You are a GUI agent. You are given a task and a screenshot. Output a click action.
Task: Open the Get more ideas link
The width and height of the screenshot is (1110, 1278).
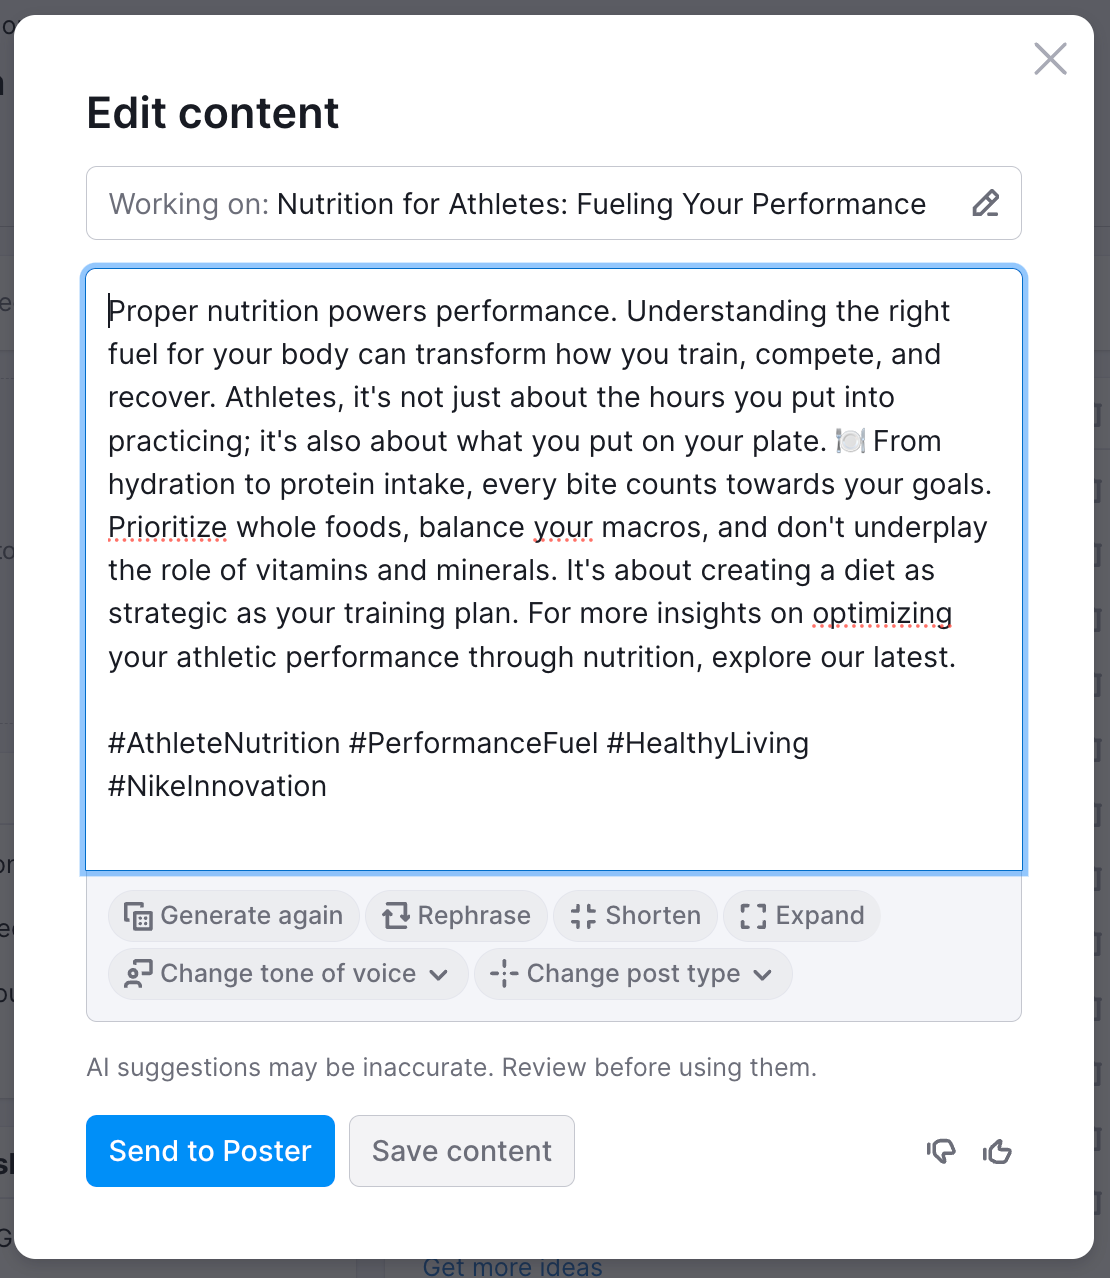(512, 1268)
